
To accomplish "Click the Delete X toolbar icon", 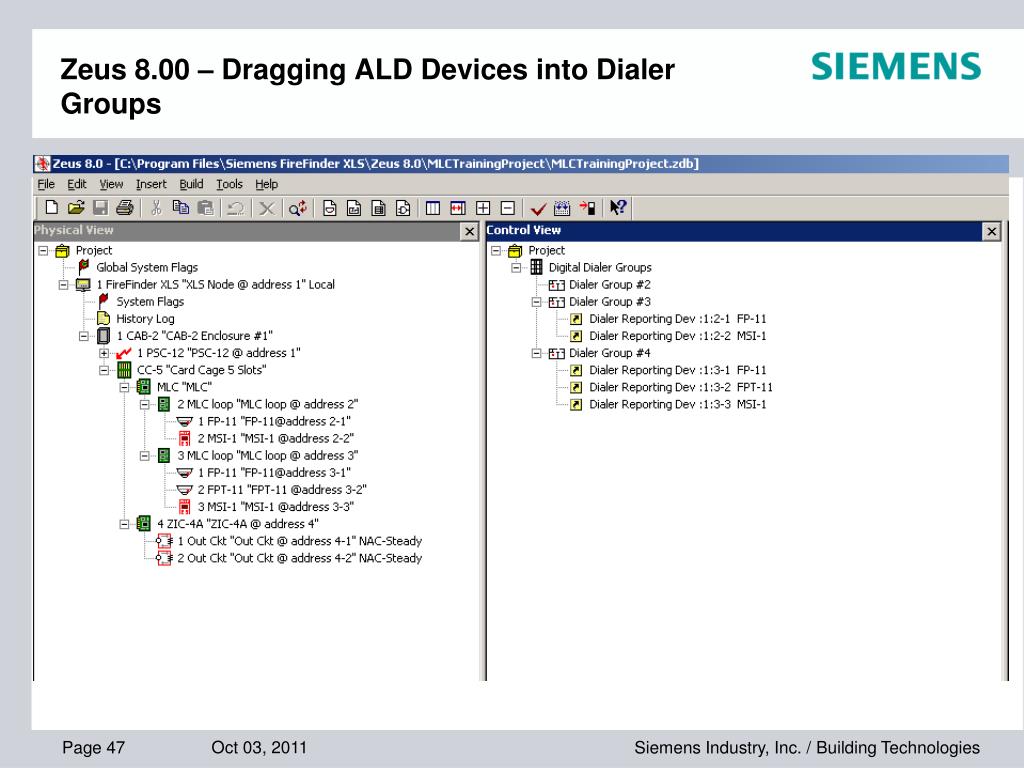I will click(x=266, y=208).
